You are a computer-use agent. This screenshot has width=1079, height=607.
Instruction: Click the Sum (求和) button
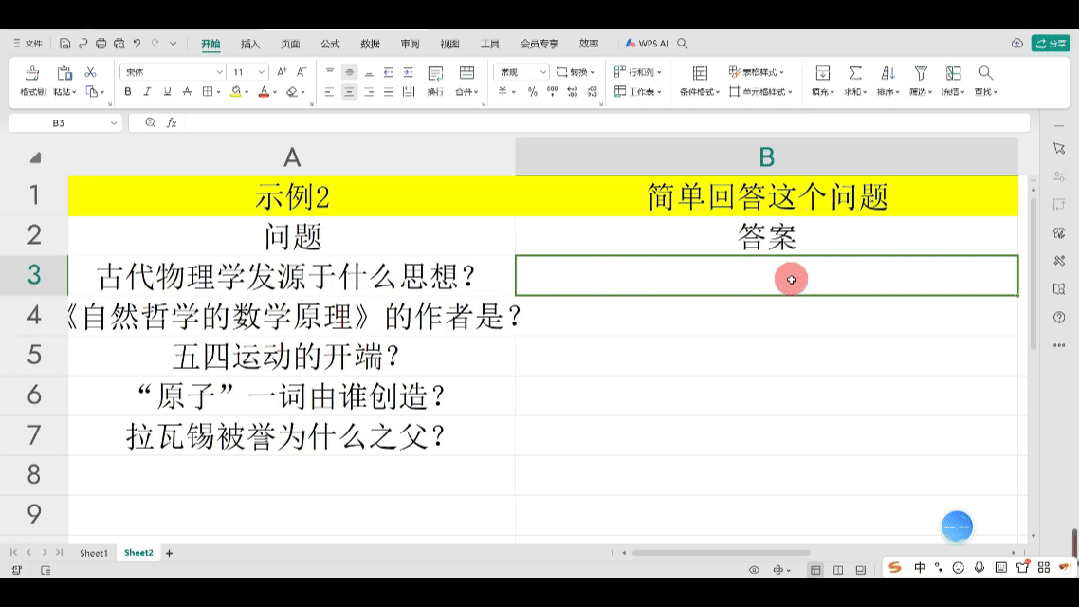click(855, 81)
